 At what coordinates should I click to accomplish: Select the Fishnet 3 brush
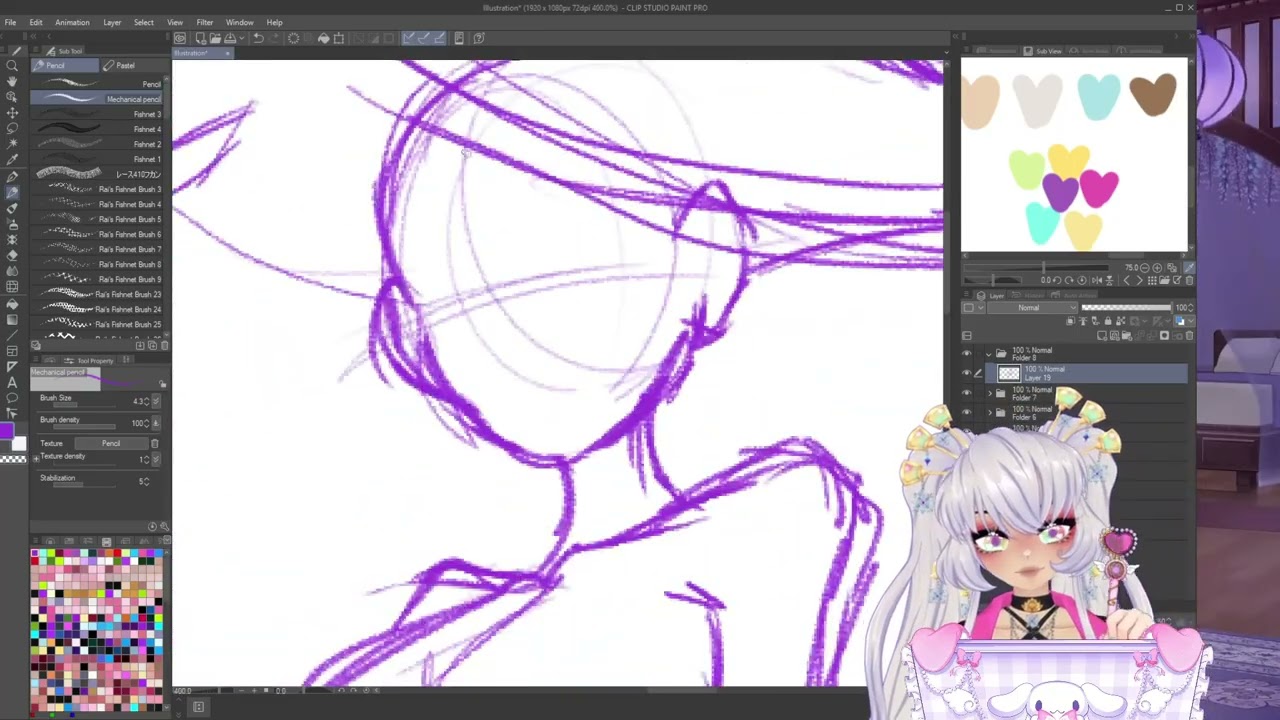tap(97, 114)
